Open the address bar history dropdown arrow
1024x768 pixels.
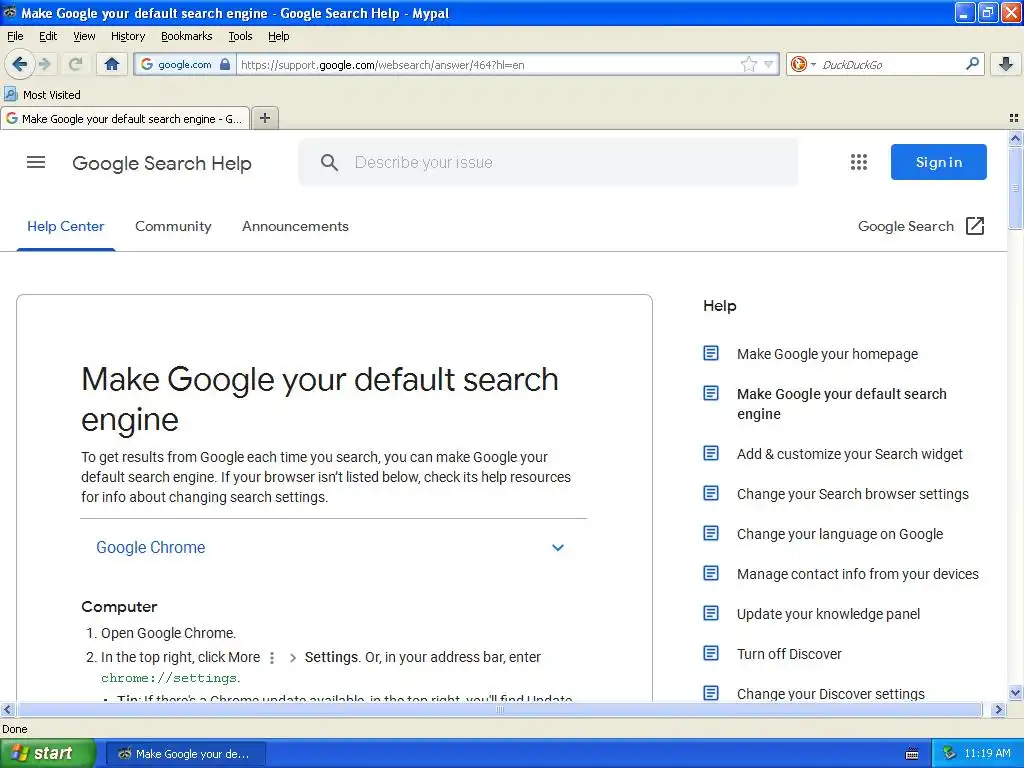(769, 64)
